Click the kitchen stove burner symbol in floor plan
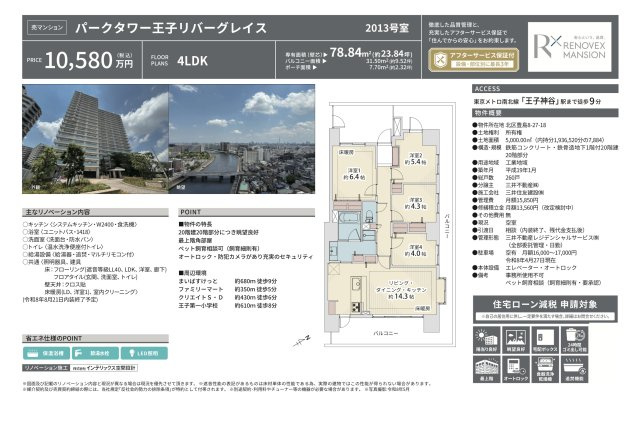This screenshot has height=432, width=640. (x=356, y=306)
